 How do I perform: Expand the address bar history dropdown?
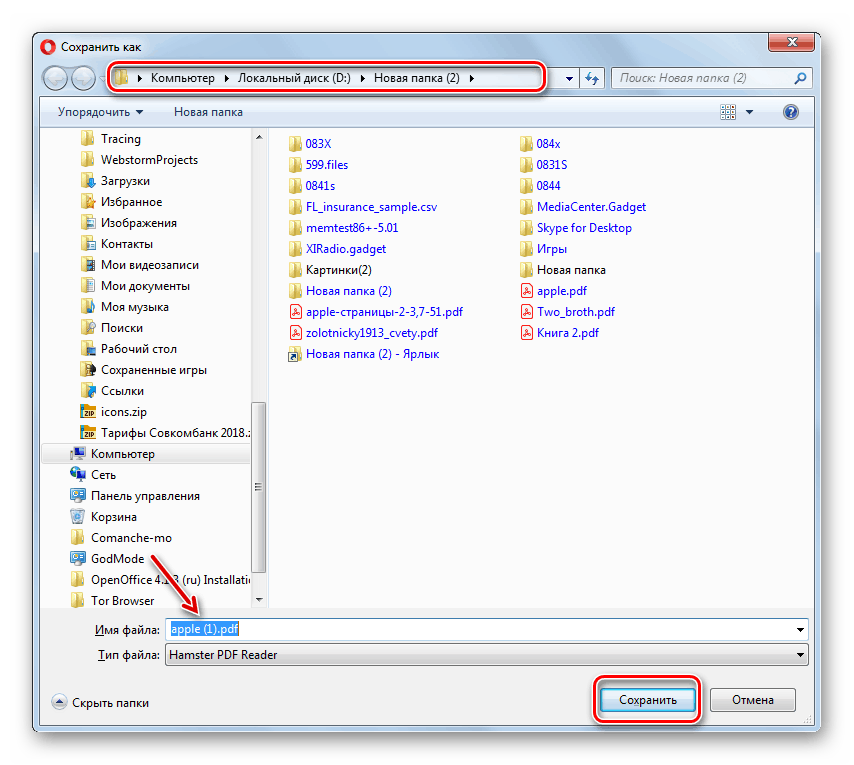[x=569, y=78]
